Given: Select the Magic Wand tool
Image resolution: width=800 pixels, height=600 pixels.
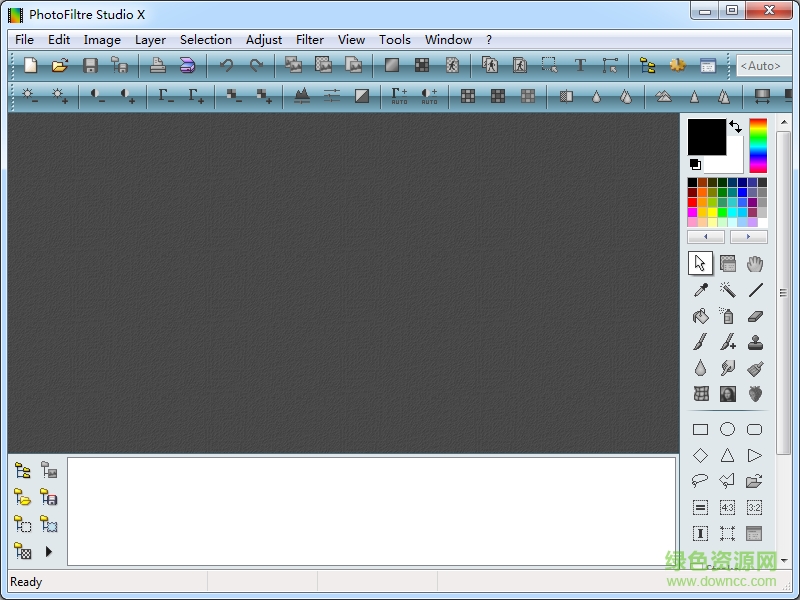Looking at the screenshot, I should coord(727,289).
